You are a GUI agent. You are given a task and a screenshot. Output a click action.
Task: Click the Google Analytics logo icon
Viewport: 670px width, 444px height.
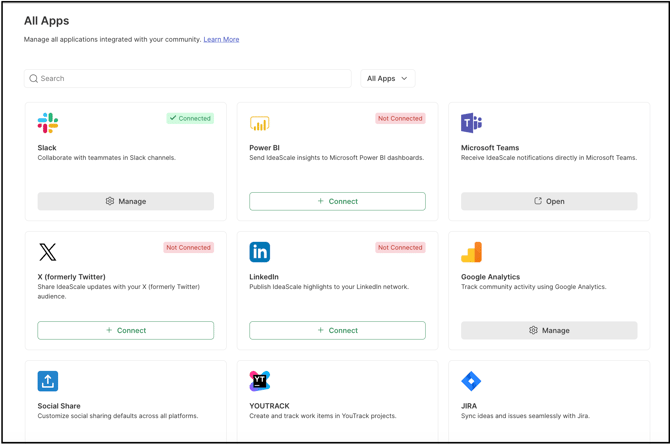point(471,252)
